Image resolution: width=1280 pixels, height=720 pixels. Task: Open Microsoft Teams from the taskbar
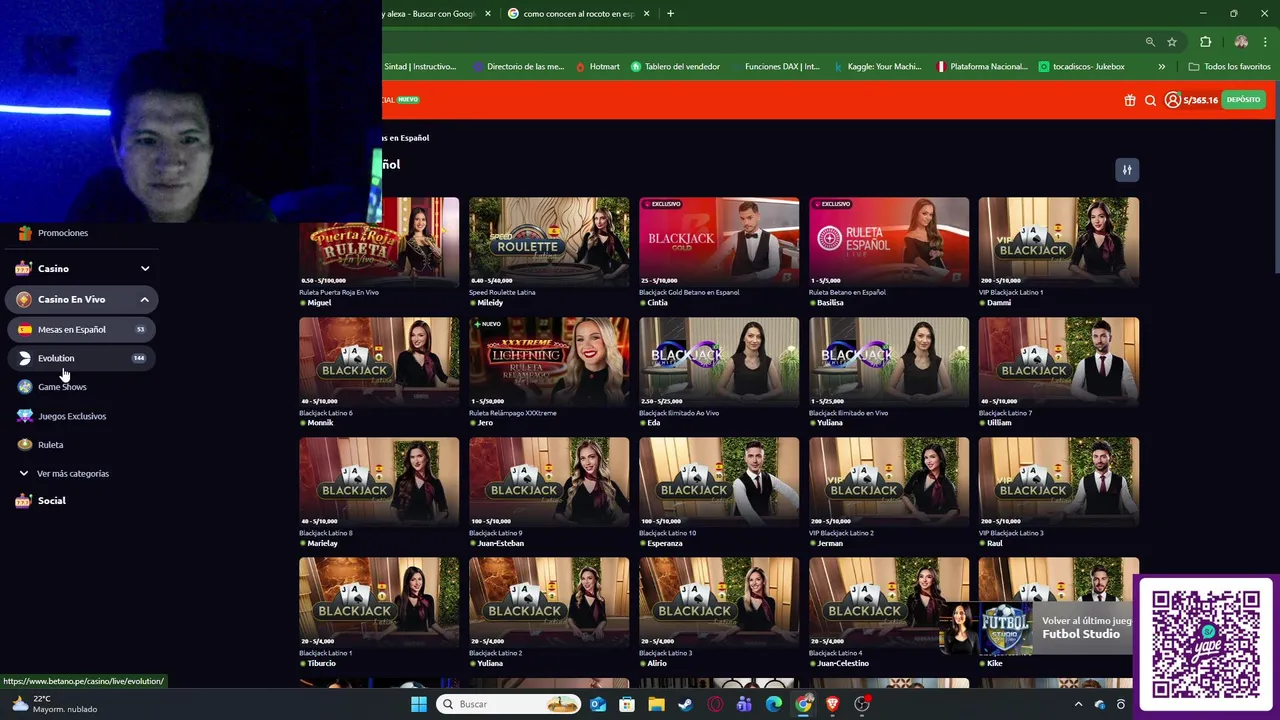[x=744, y=704]
